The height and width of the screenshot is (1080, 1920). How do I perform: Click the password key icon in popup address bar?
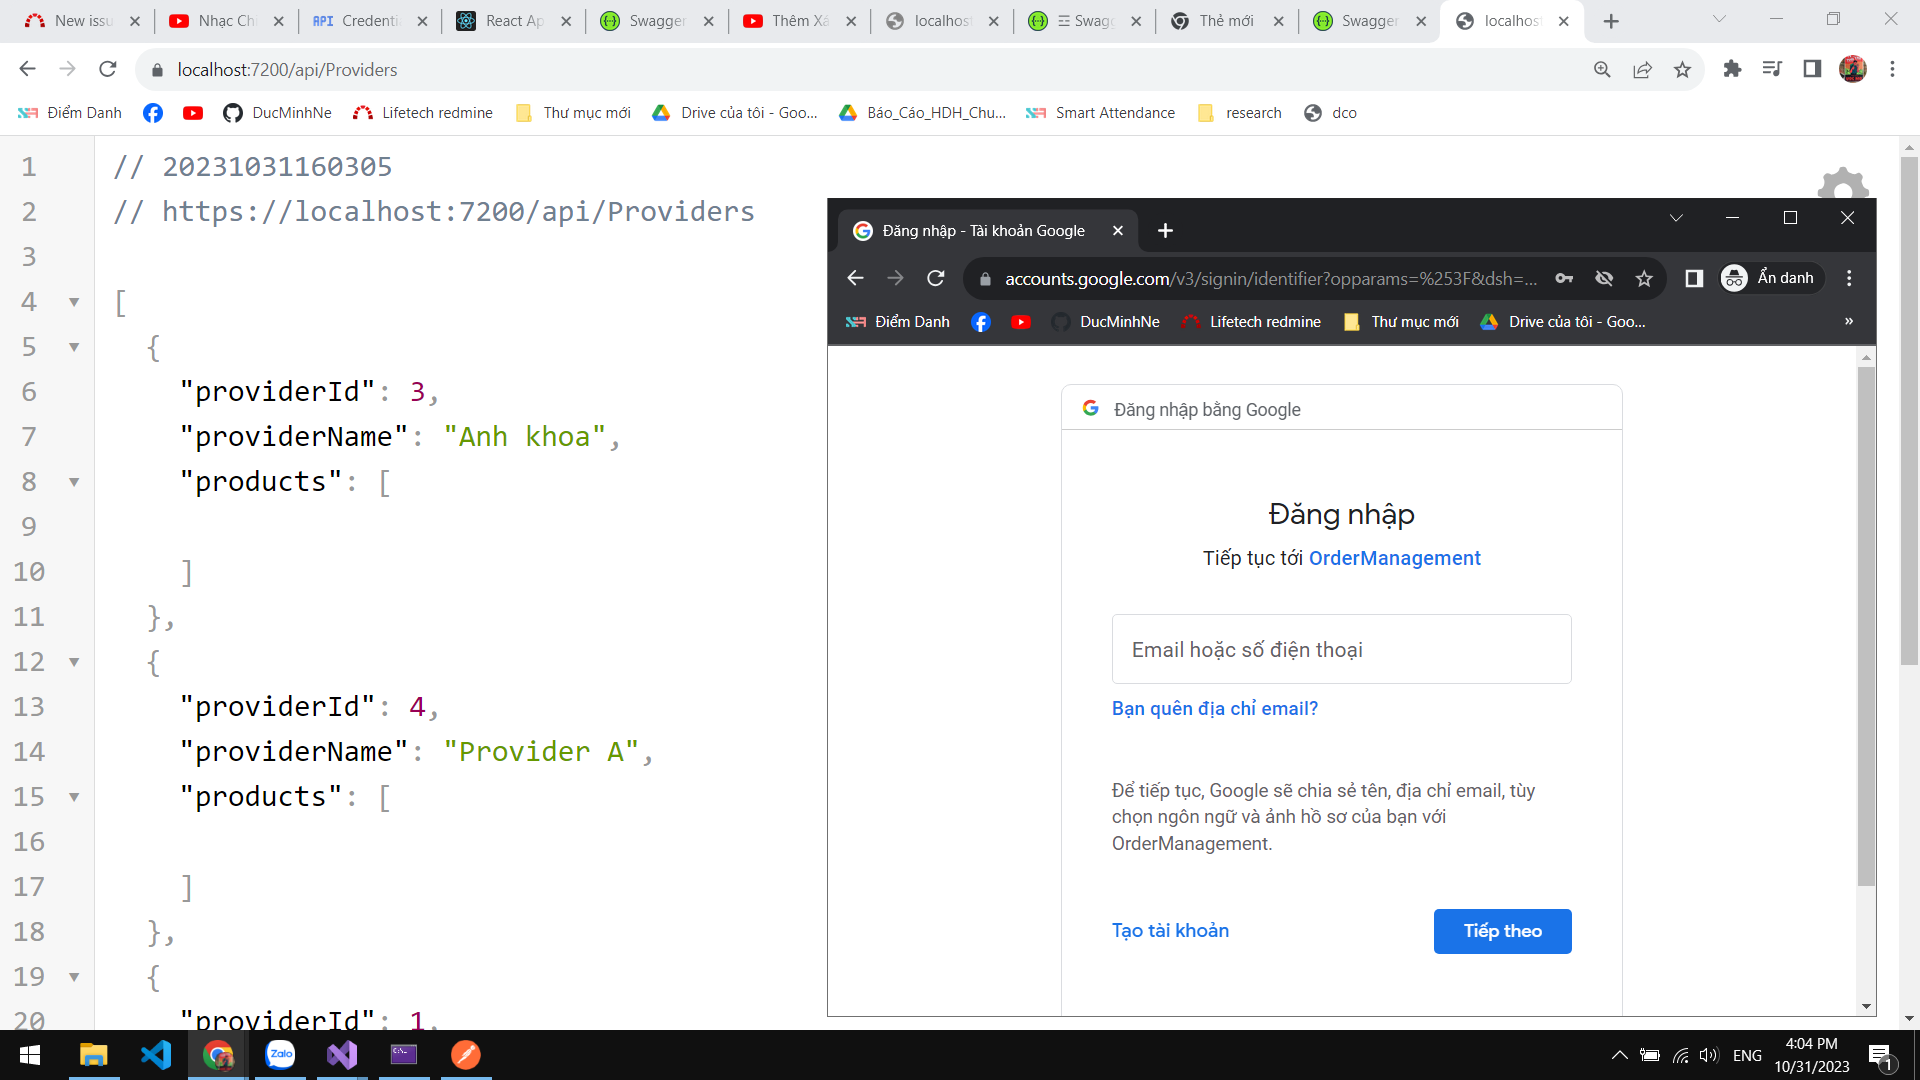1564,279
